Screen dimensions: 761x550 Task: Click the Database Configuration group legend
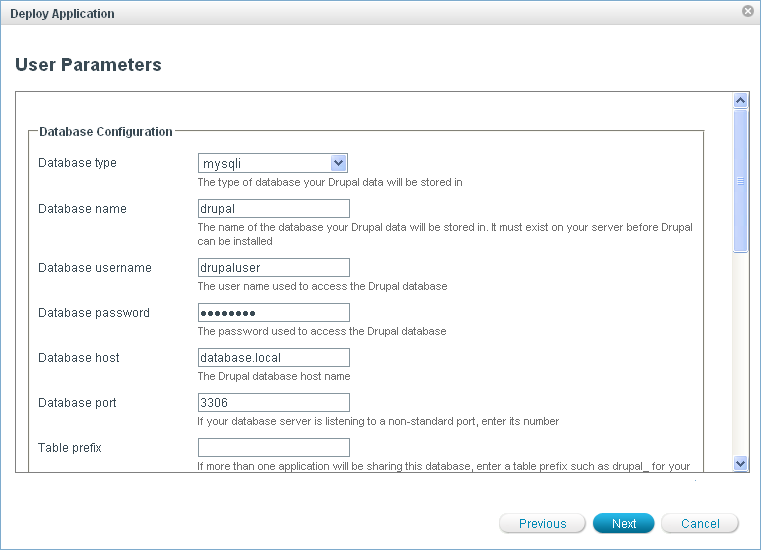pyautogui.click(x=106, y=131)
